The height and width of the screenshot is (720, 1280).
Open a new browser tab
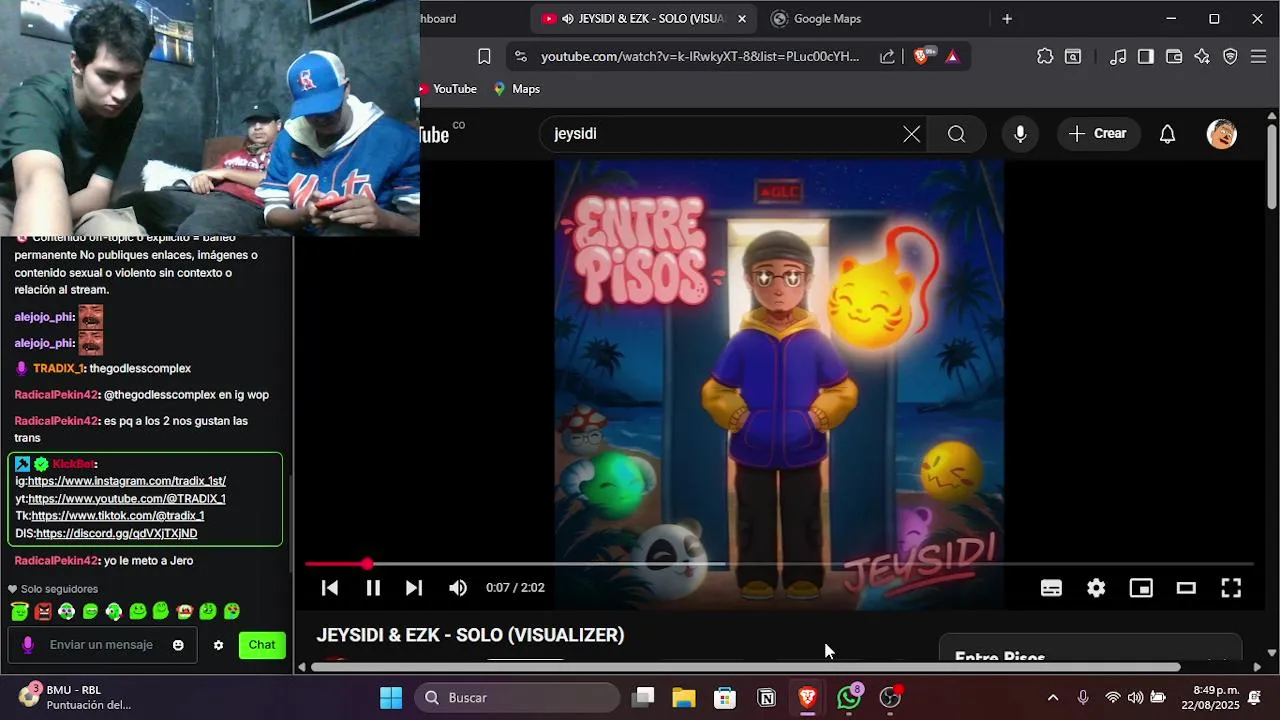coord(1007,19)
